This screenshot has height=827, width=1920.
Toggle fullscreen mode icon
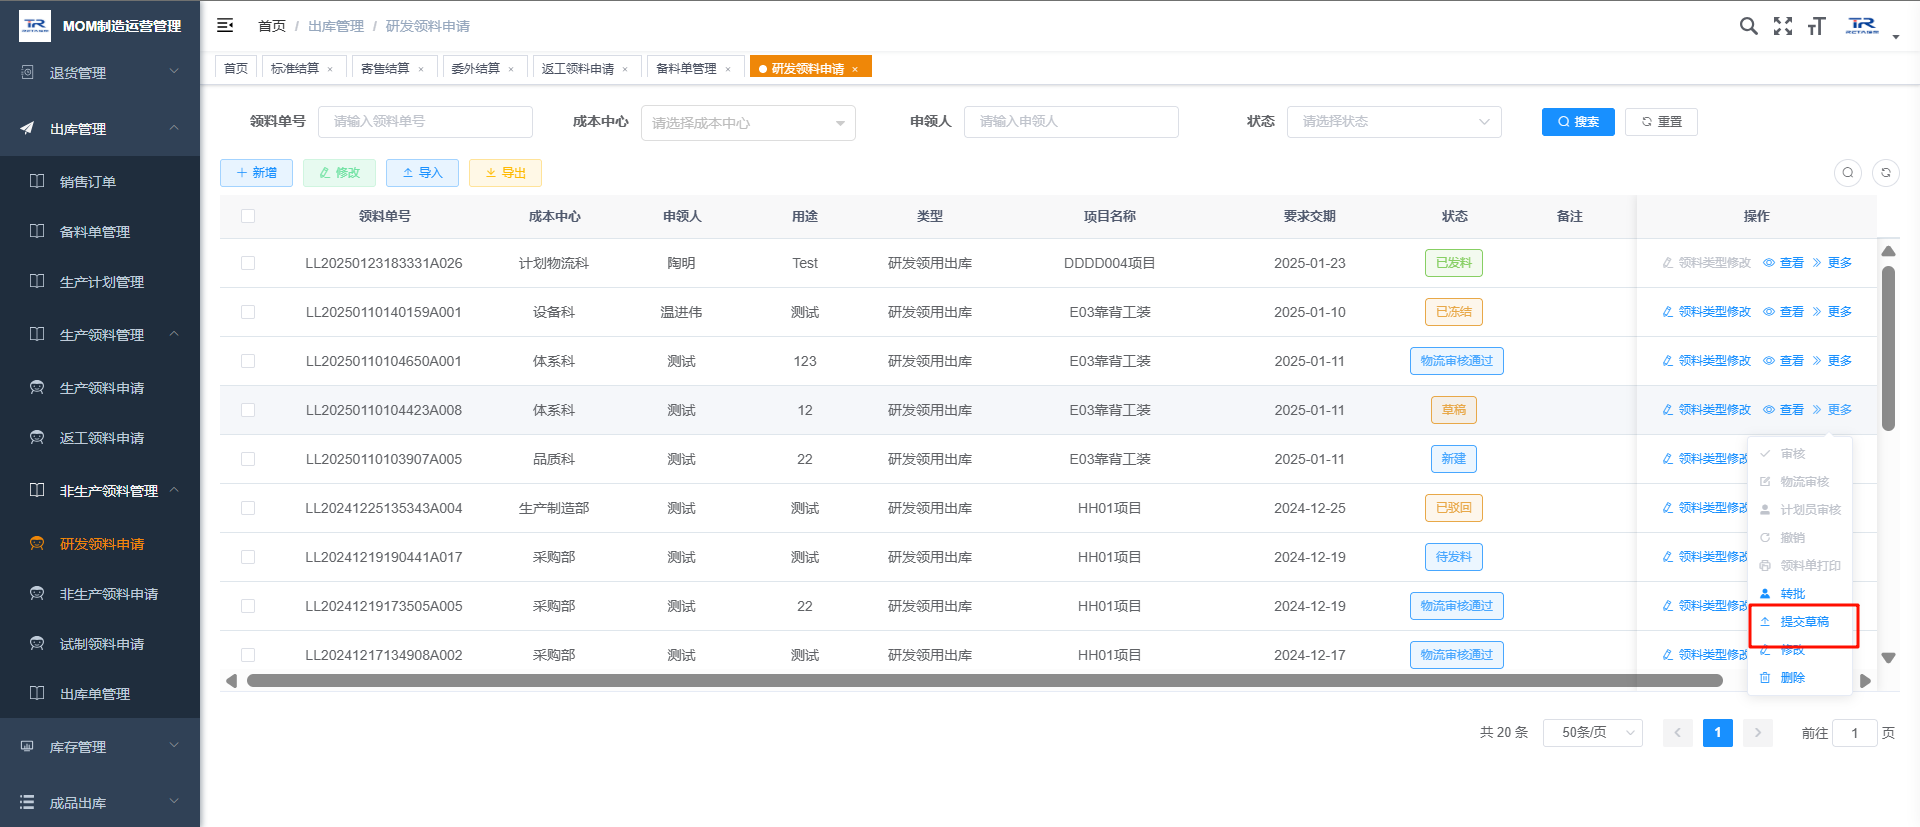[1782, 26]
